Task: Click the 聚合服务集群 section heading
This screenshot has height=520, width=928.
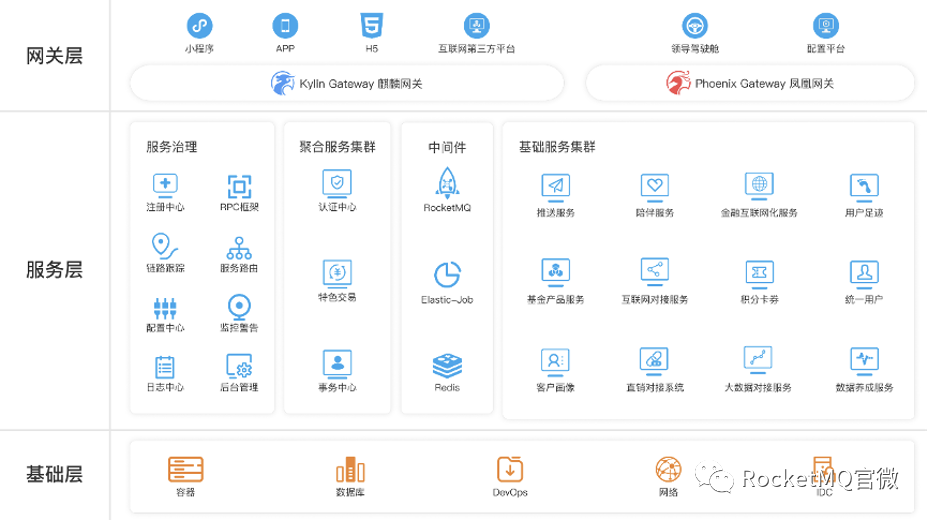Action: (337, 147)
